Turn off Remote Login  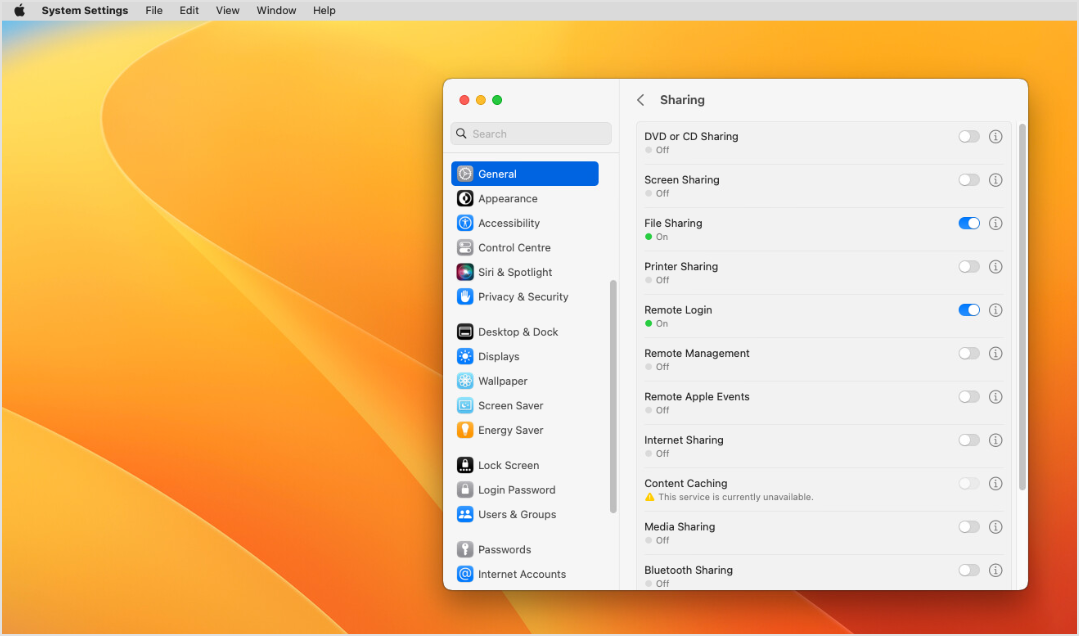(x=968, y=310)
